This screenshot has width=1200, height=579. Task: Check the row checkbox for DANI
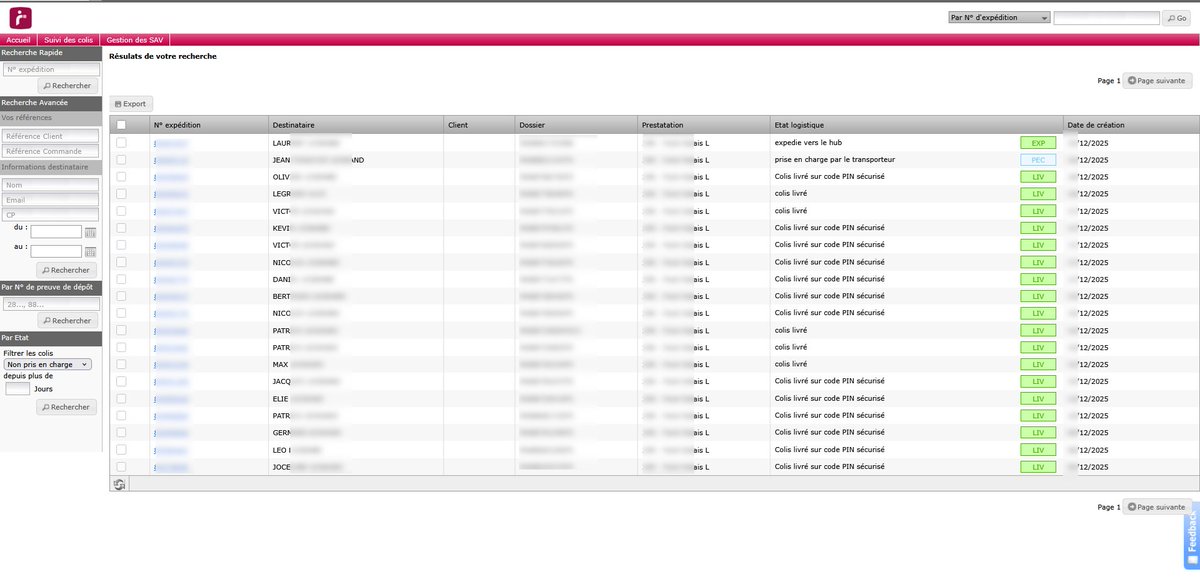click(121, 279)
